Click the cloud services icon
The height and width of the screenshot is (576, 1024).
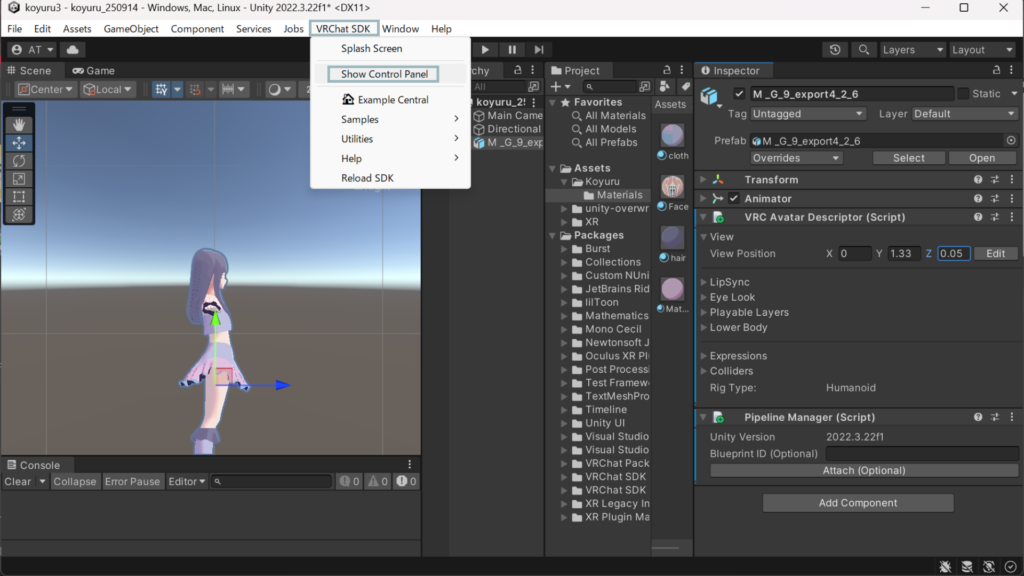pos(72,50)
